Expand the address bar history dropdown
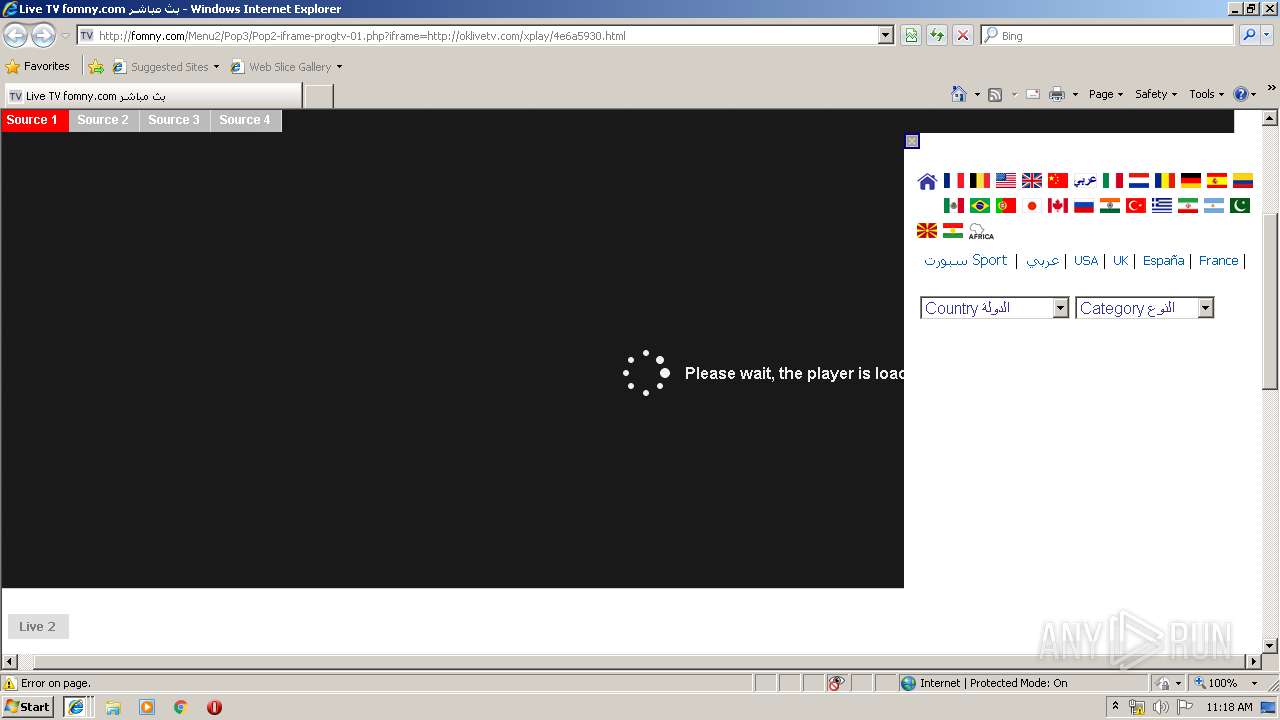Image resolution: width=1280 pixels, height=720 pixels. point(885,35)
